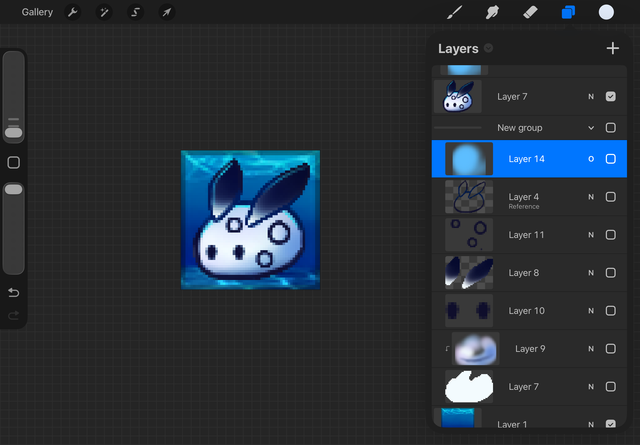This screenshot has height=445, width=640.
Task: Activate the Selection S-shaped tool
Action: pos(135,12)
